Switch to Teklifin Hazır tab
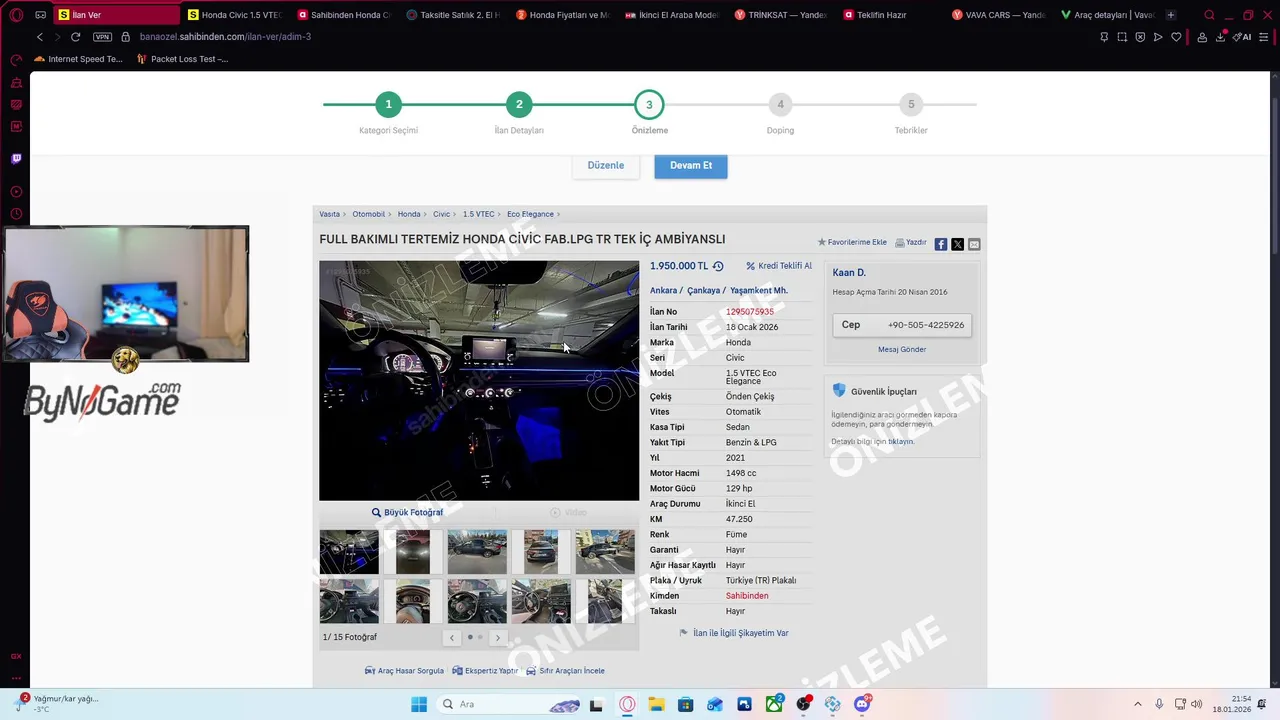Screen dimensions: 1280x720 891,15
